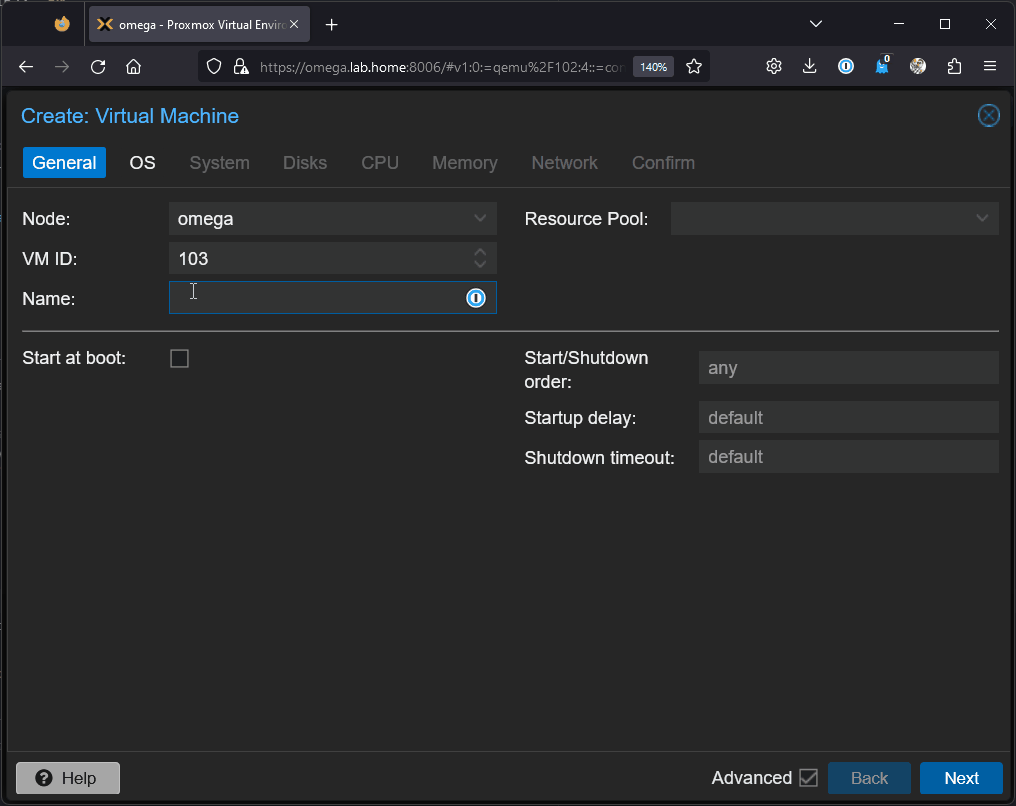1016x806 pixels.
Task: Click the Next button
Action: (961, 778)
